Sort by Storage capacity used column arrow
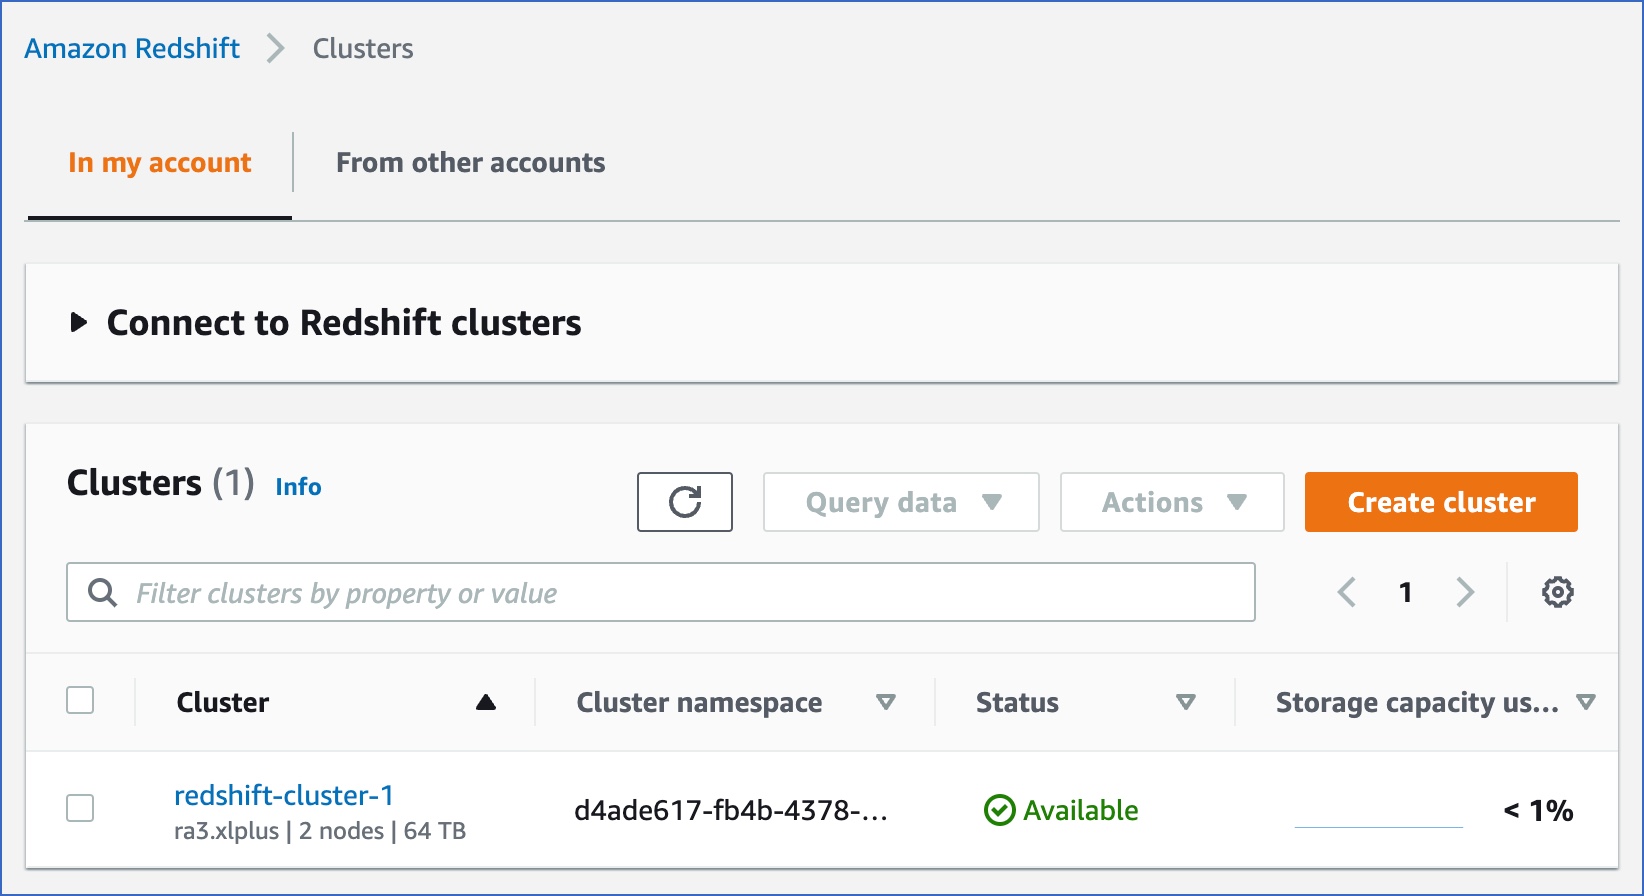This screenshot has height=896, width=1644. click(1585, 702)
